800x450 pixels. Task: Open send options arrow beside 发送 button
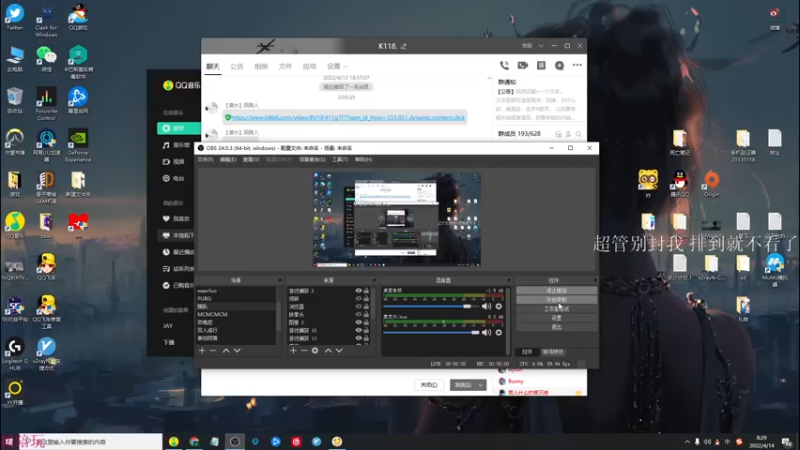pos(481,385)
